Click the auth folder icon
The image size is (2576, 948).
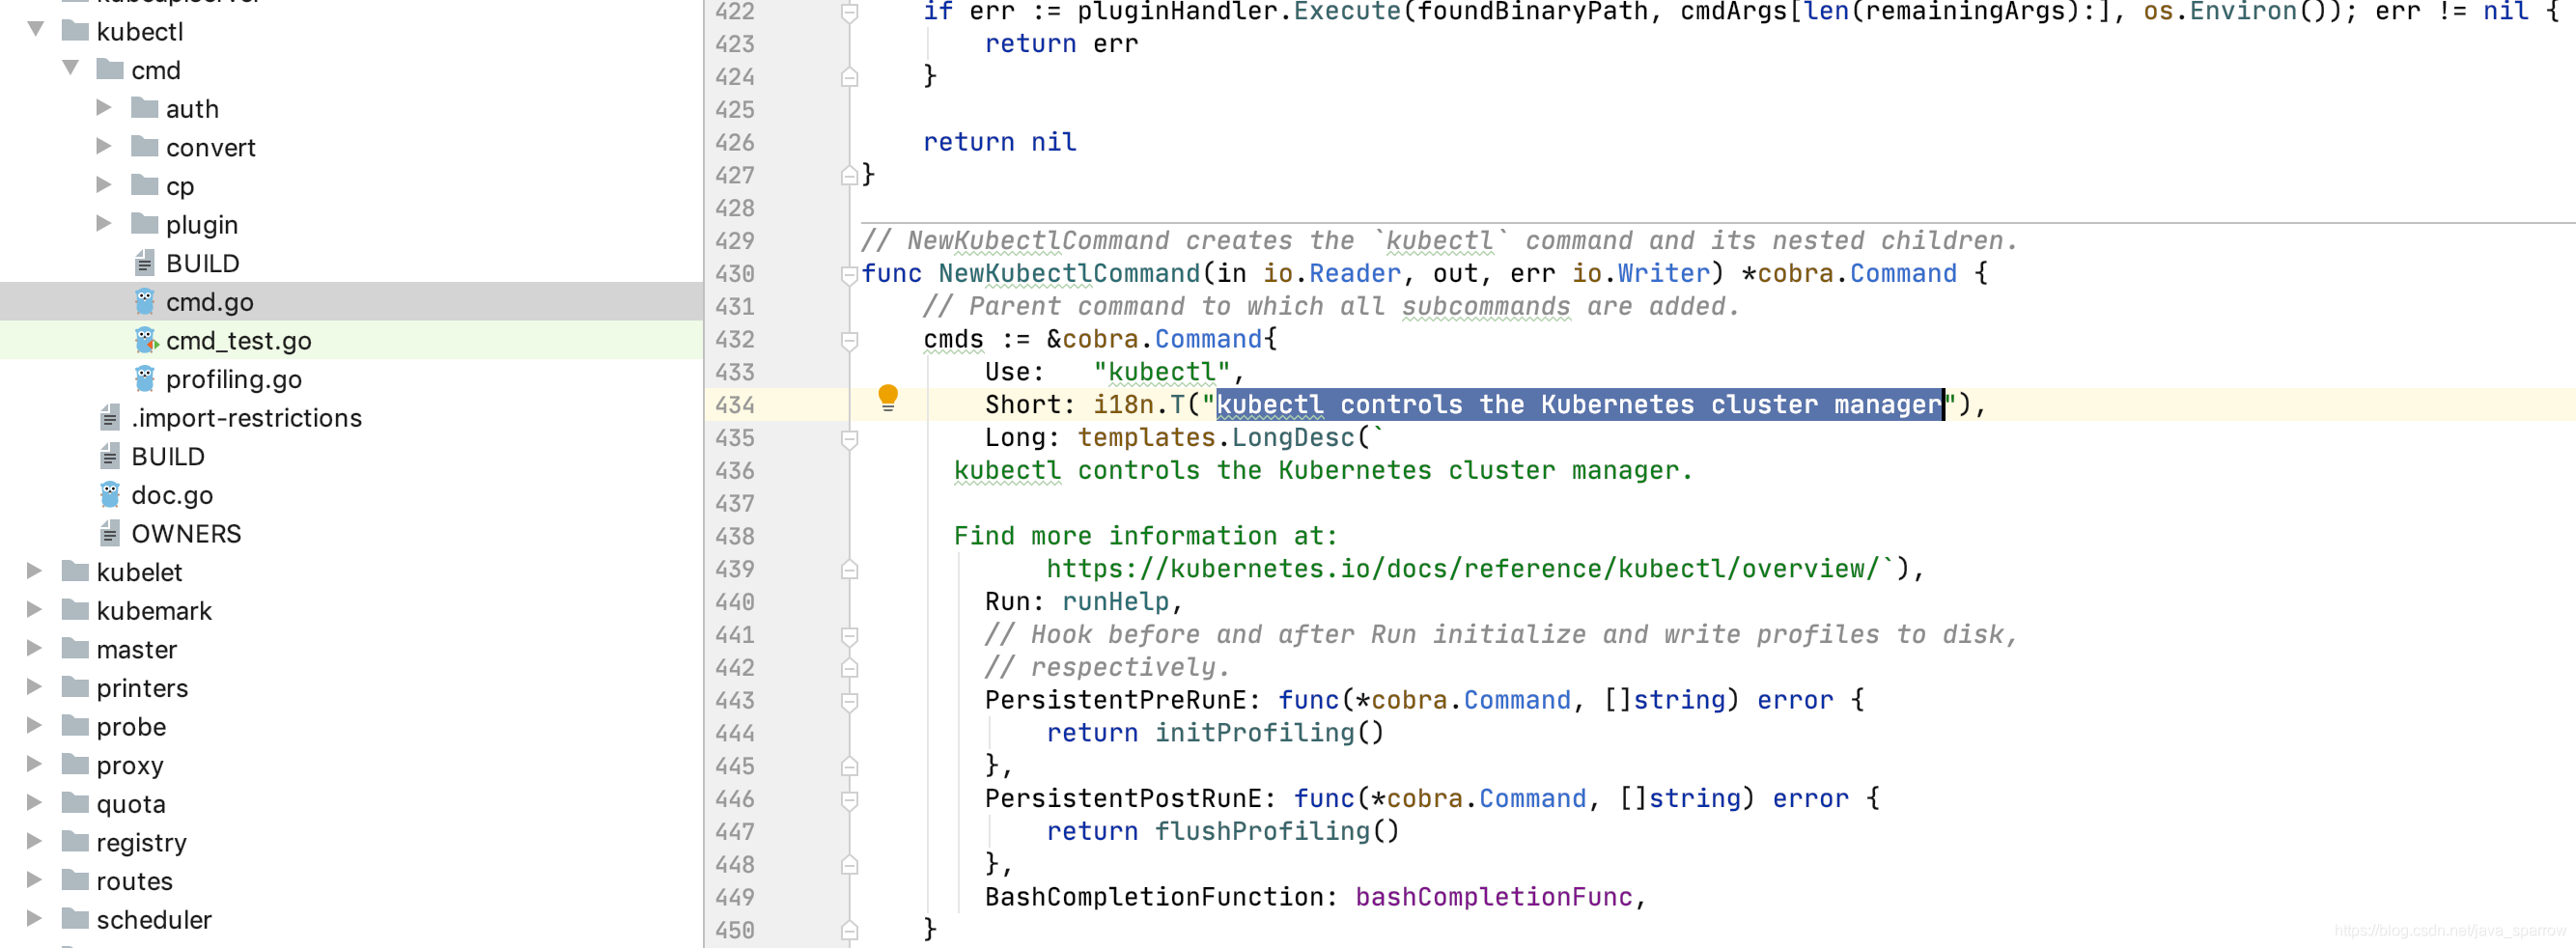(x=145, y=107)
